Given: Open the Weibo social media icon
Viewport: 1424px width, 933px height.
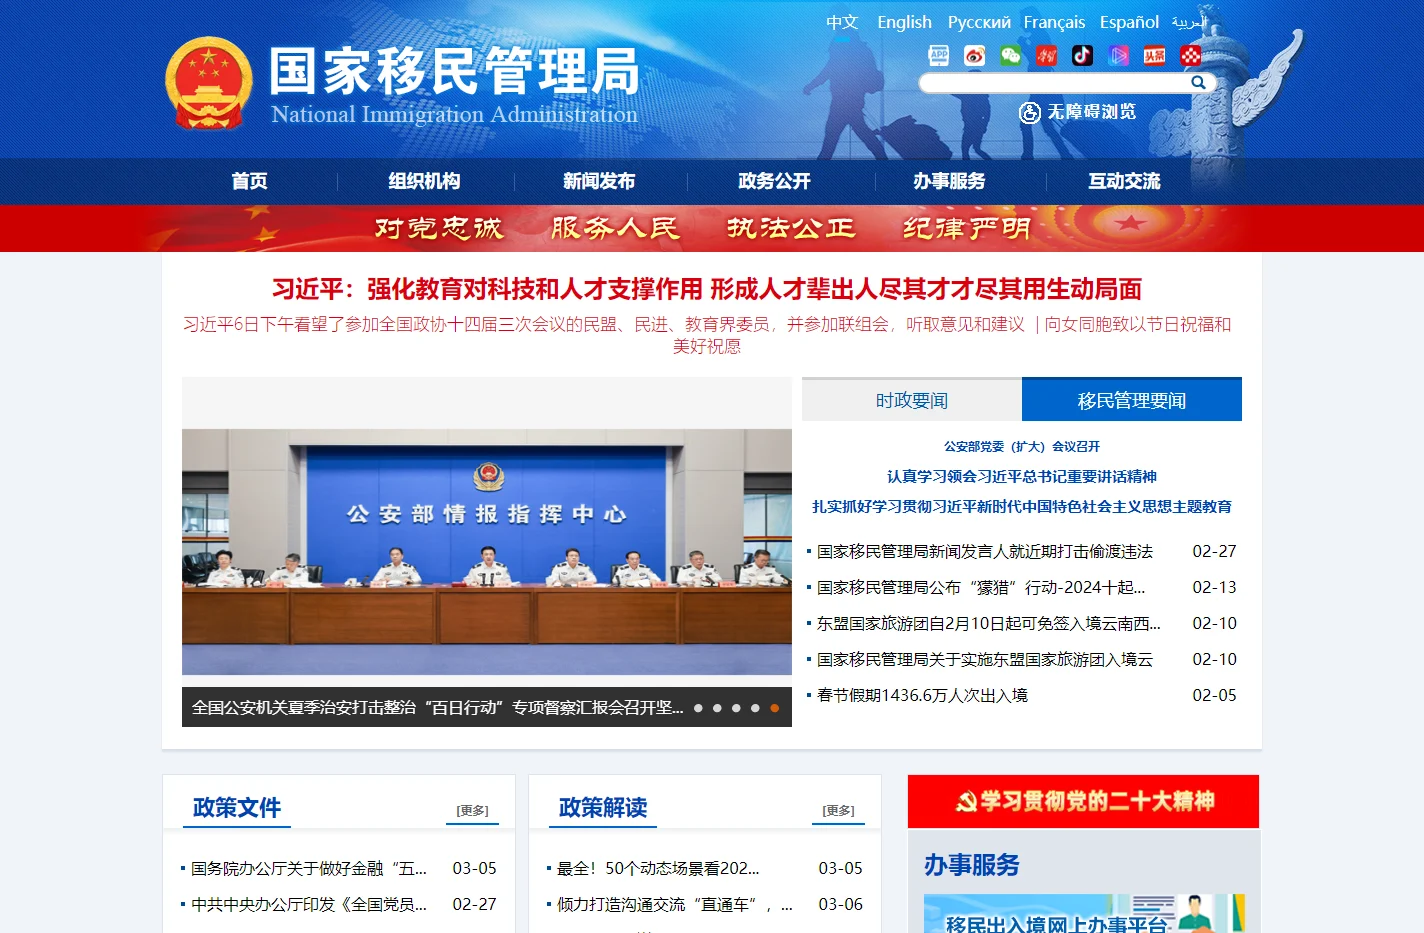Looking at the screenshot, I should (x=975, y=56).
